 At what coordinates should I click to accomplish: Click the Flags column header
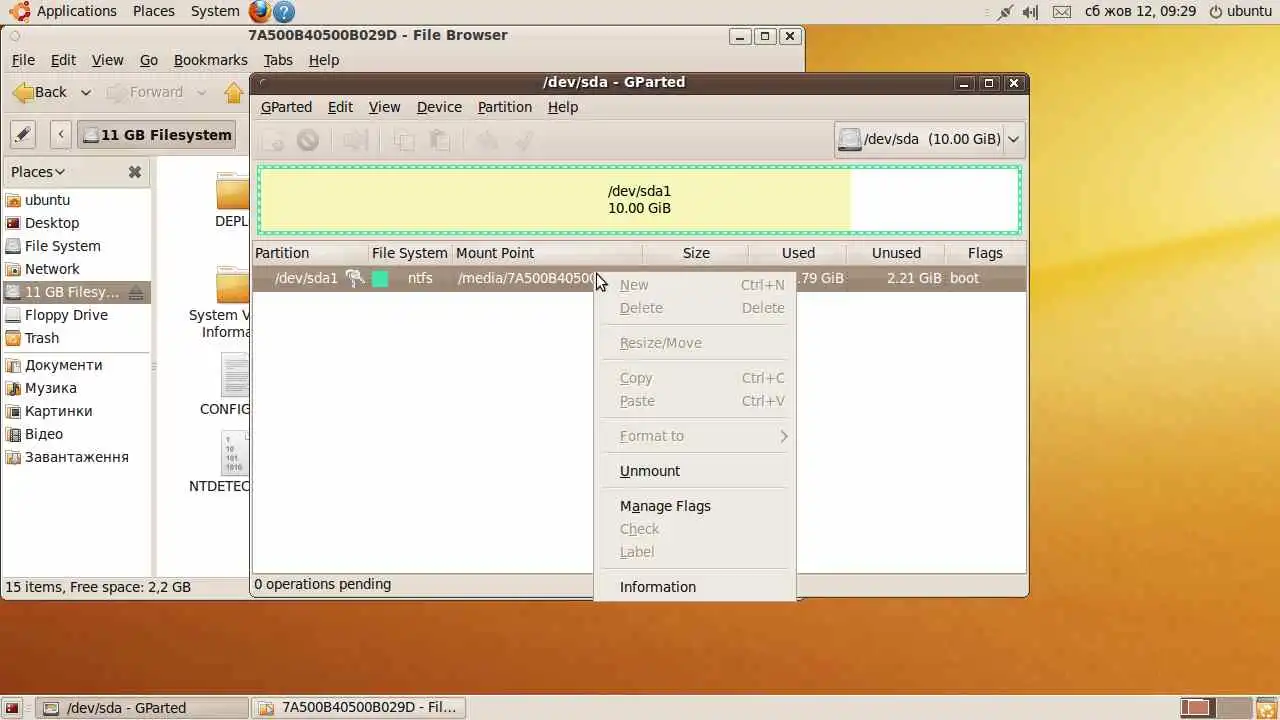click(x=985, y=253)
